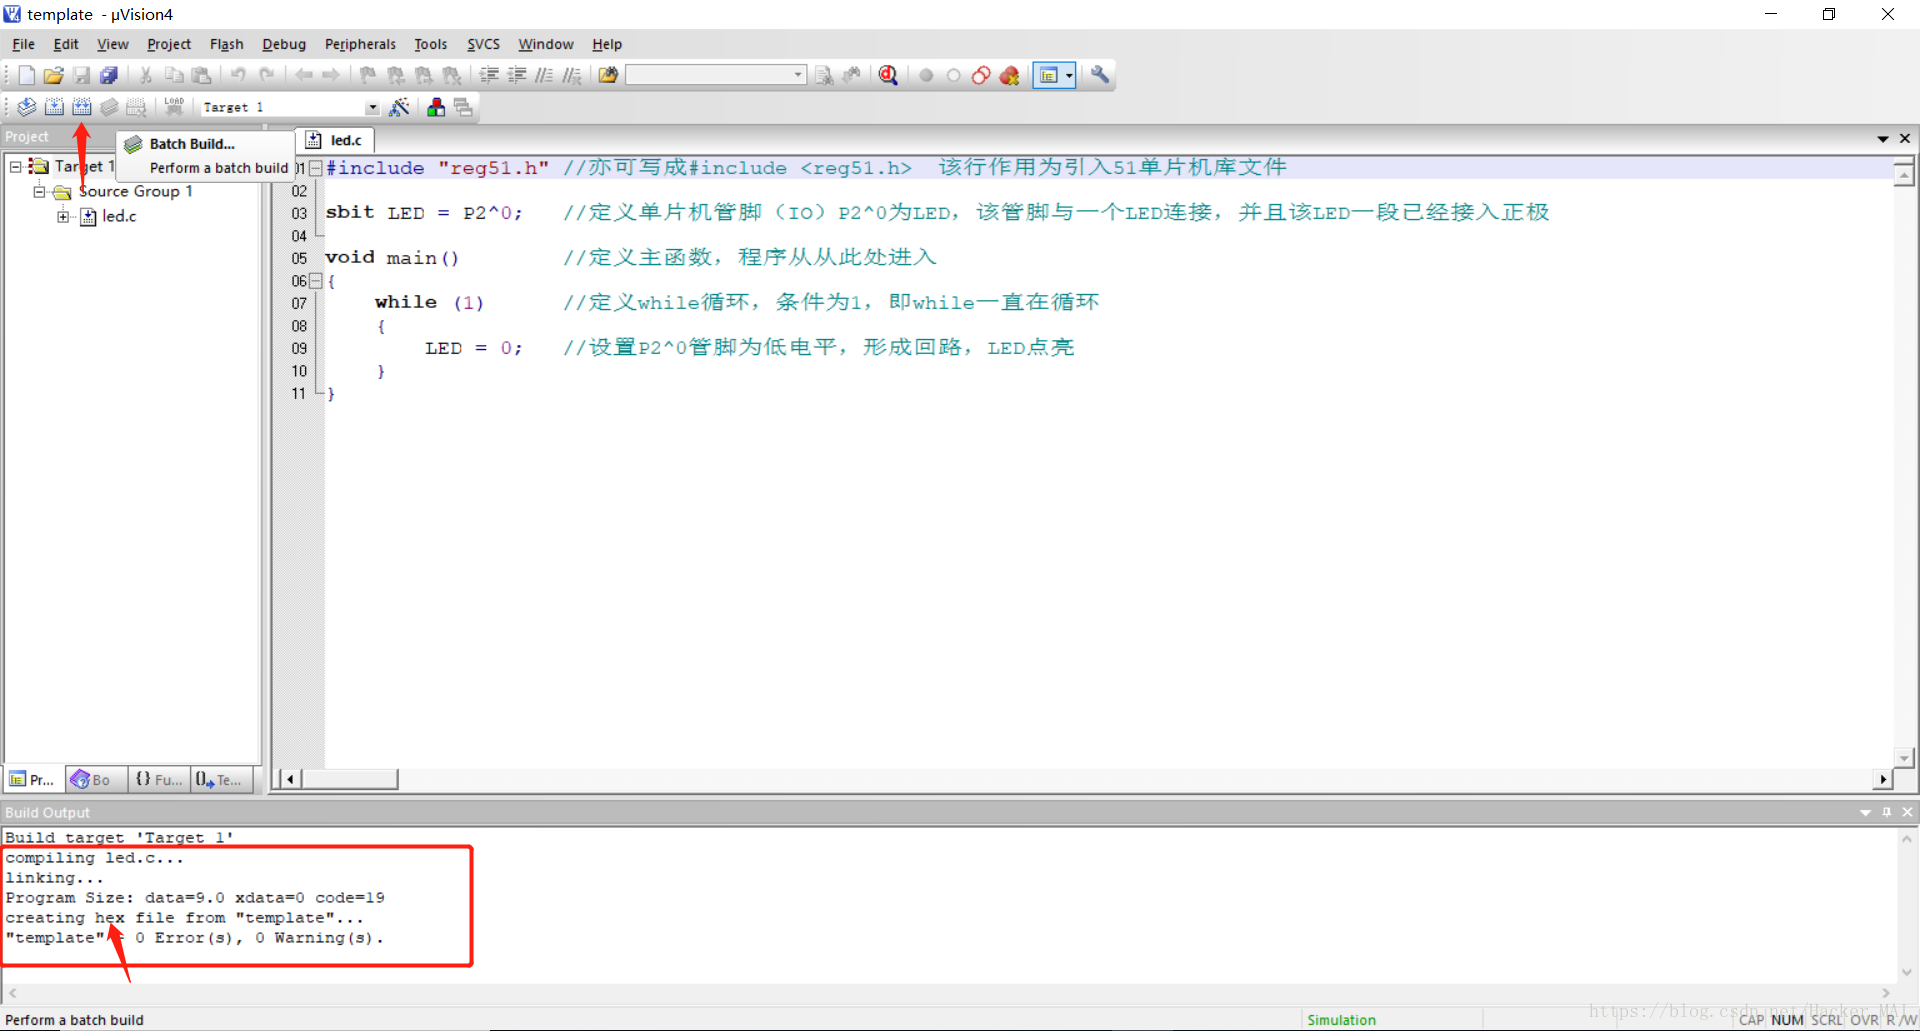Click the Save All icon

(x=109, y=75)
